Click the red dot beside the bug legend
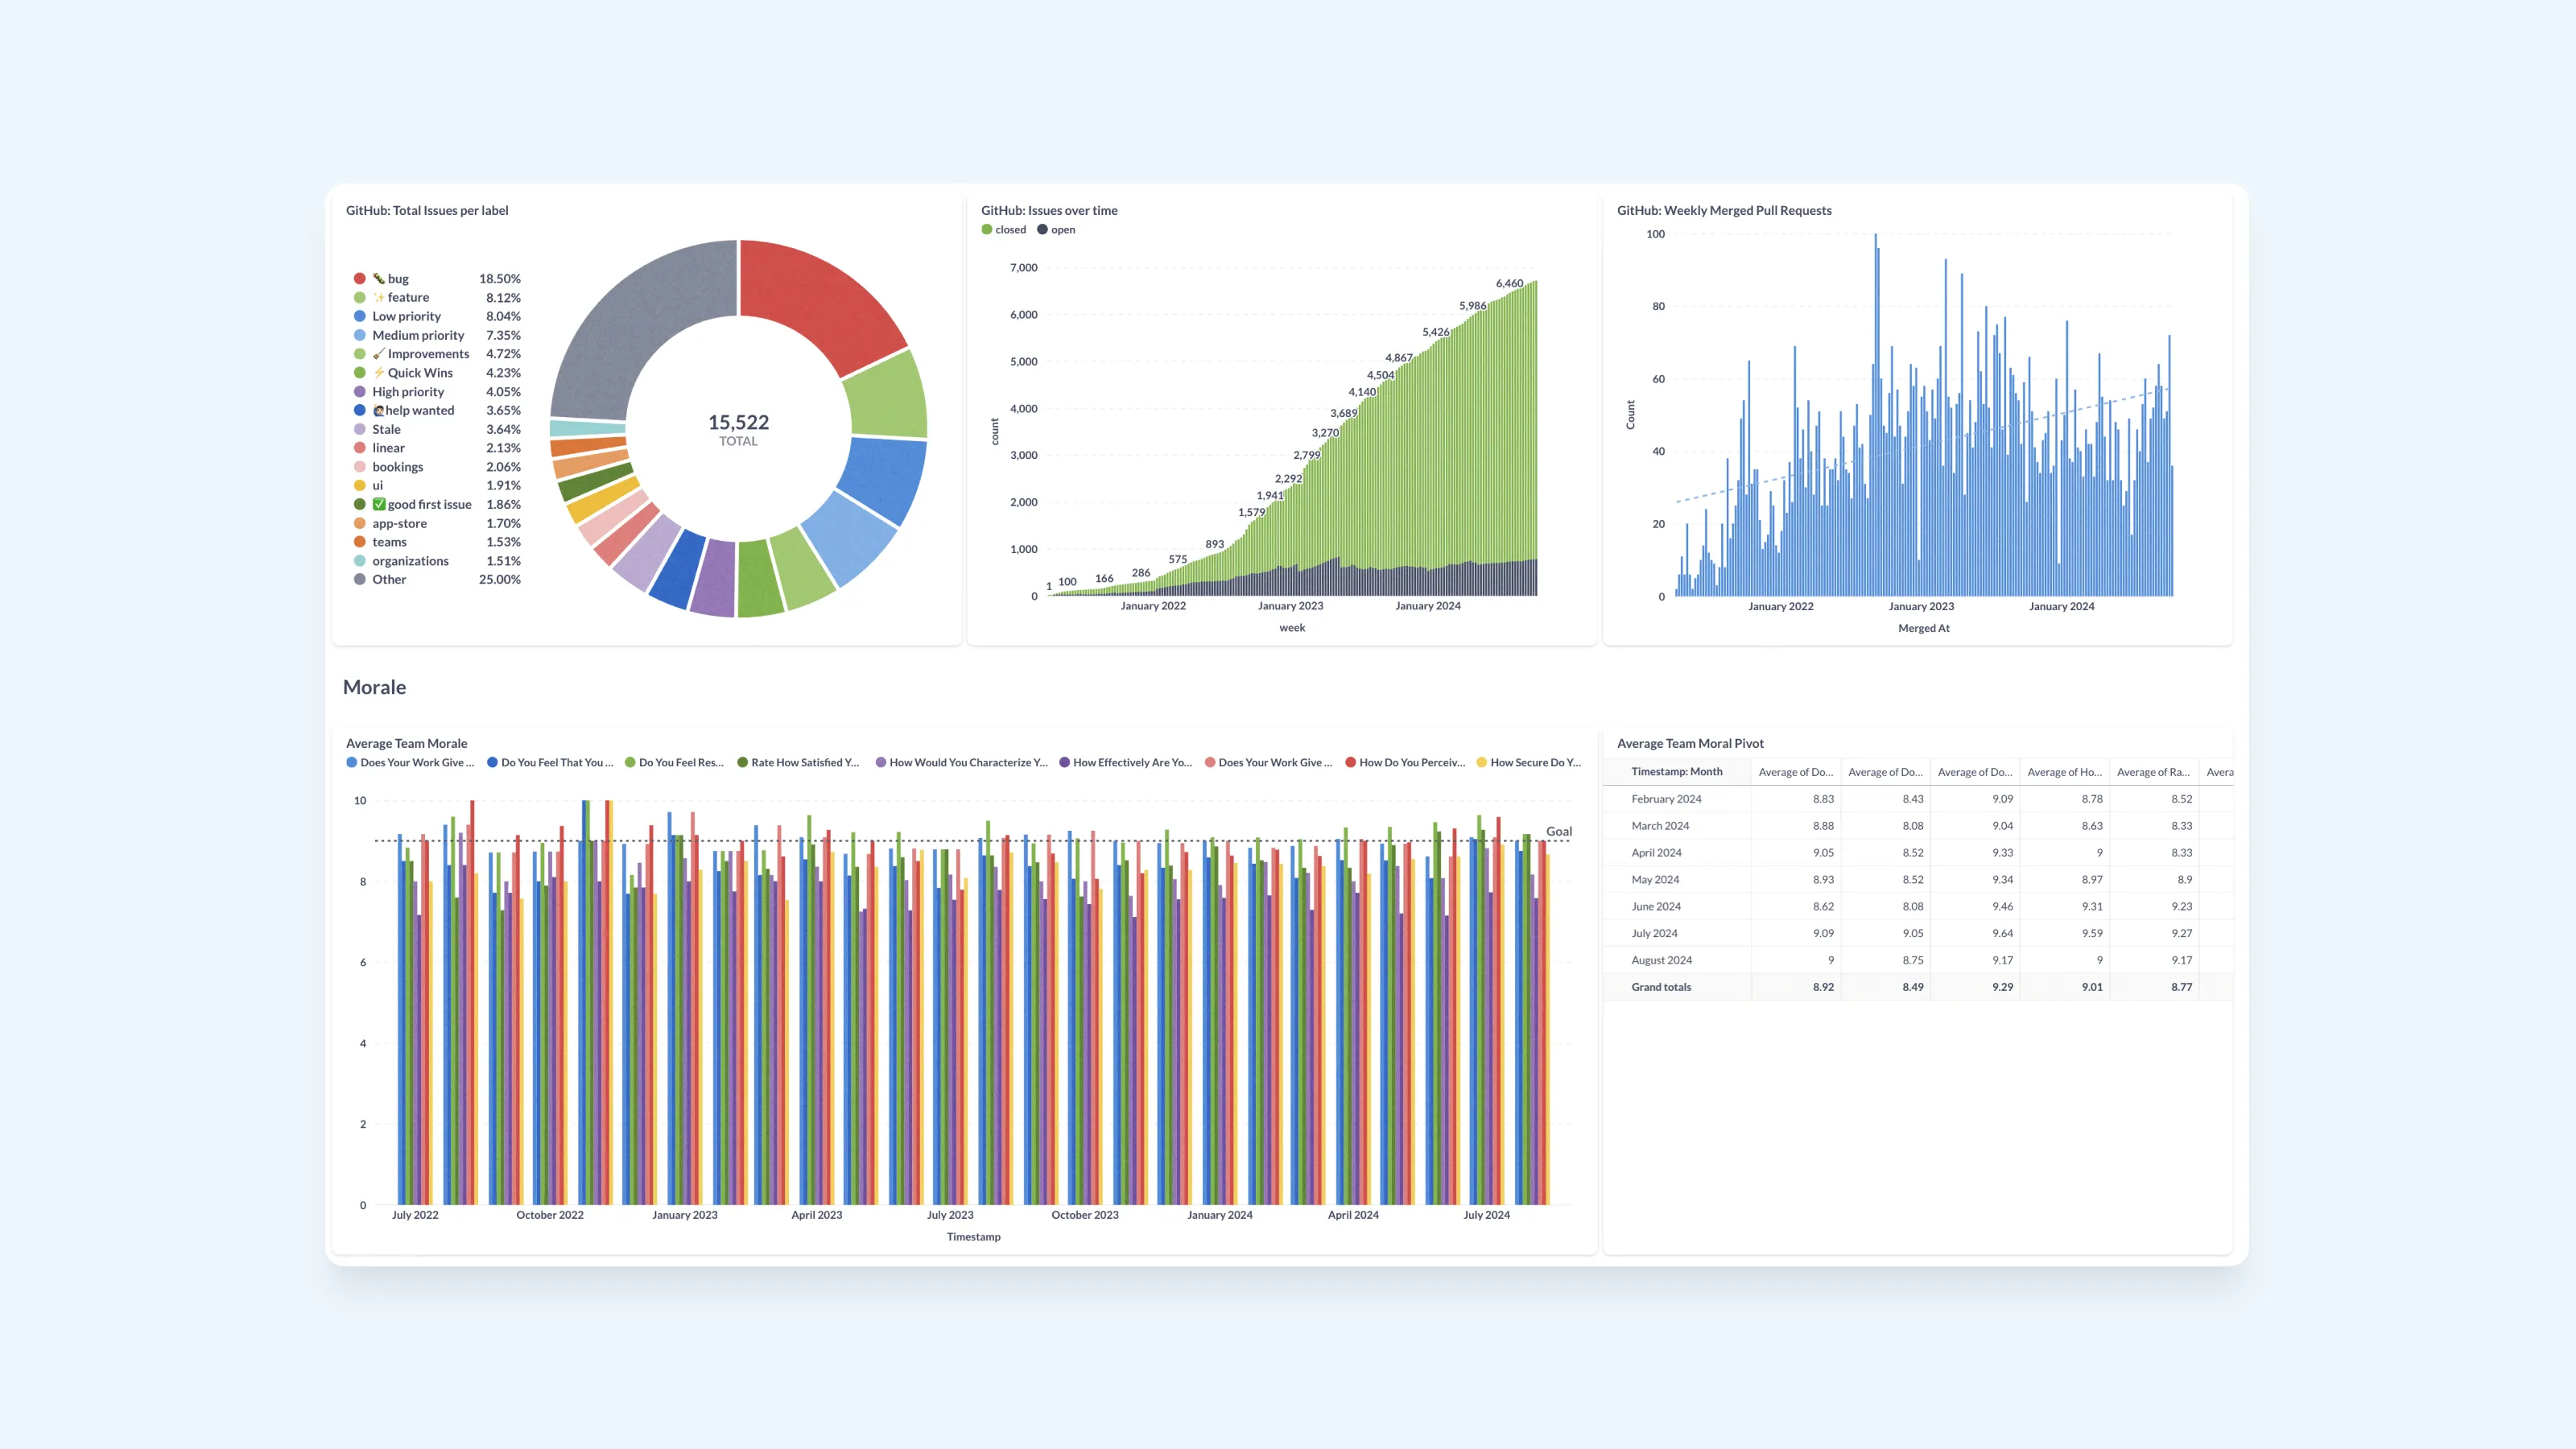 (359, 278)
